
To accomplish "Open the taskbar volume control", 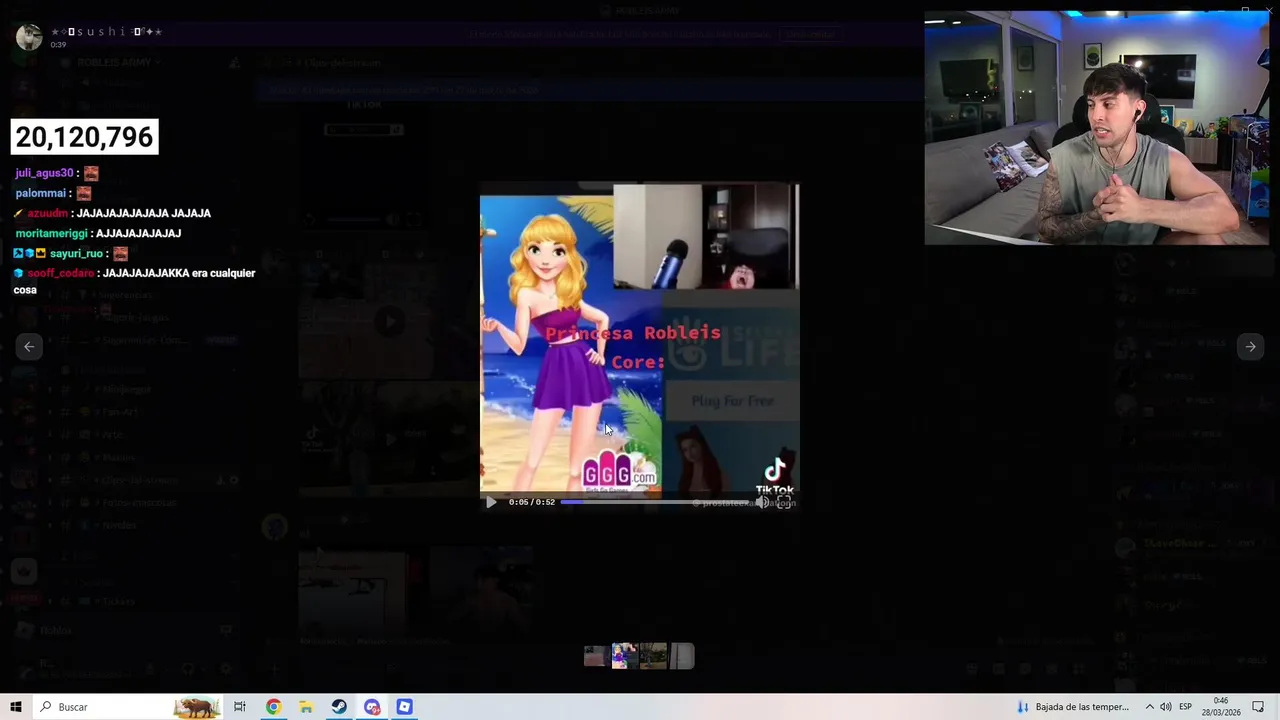I will [x=1166, y=707].
